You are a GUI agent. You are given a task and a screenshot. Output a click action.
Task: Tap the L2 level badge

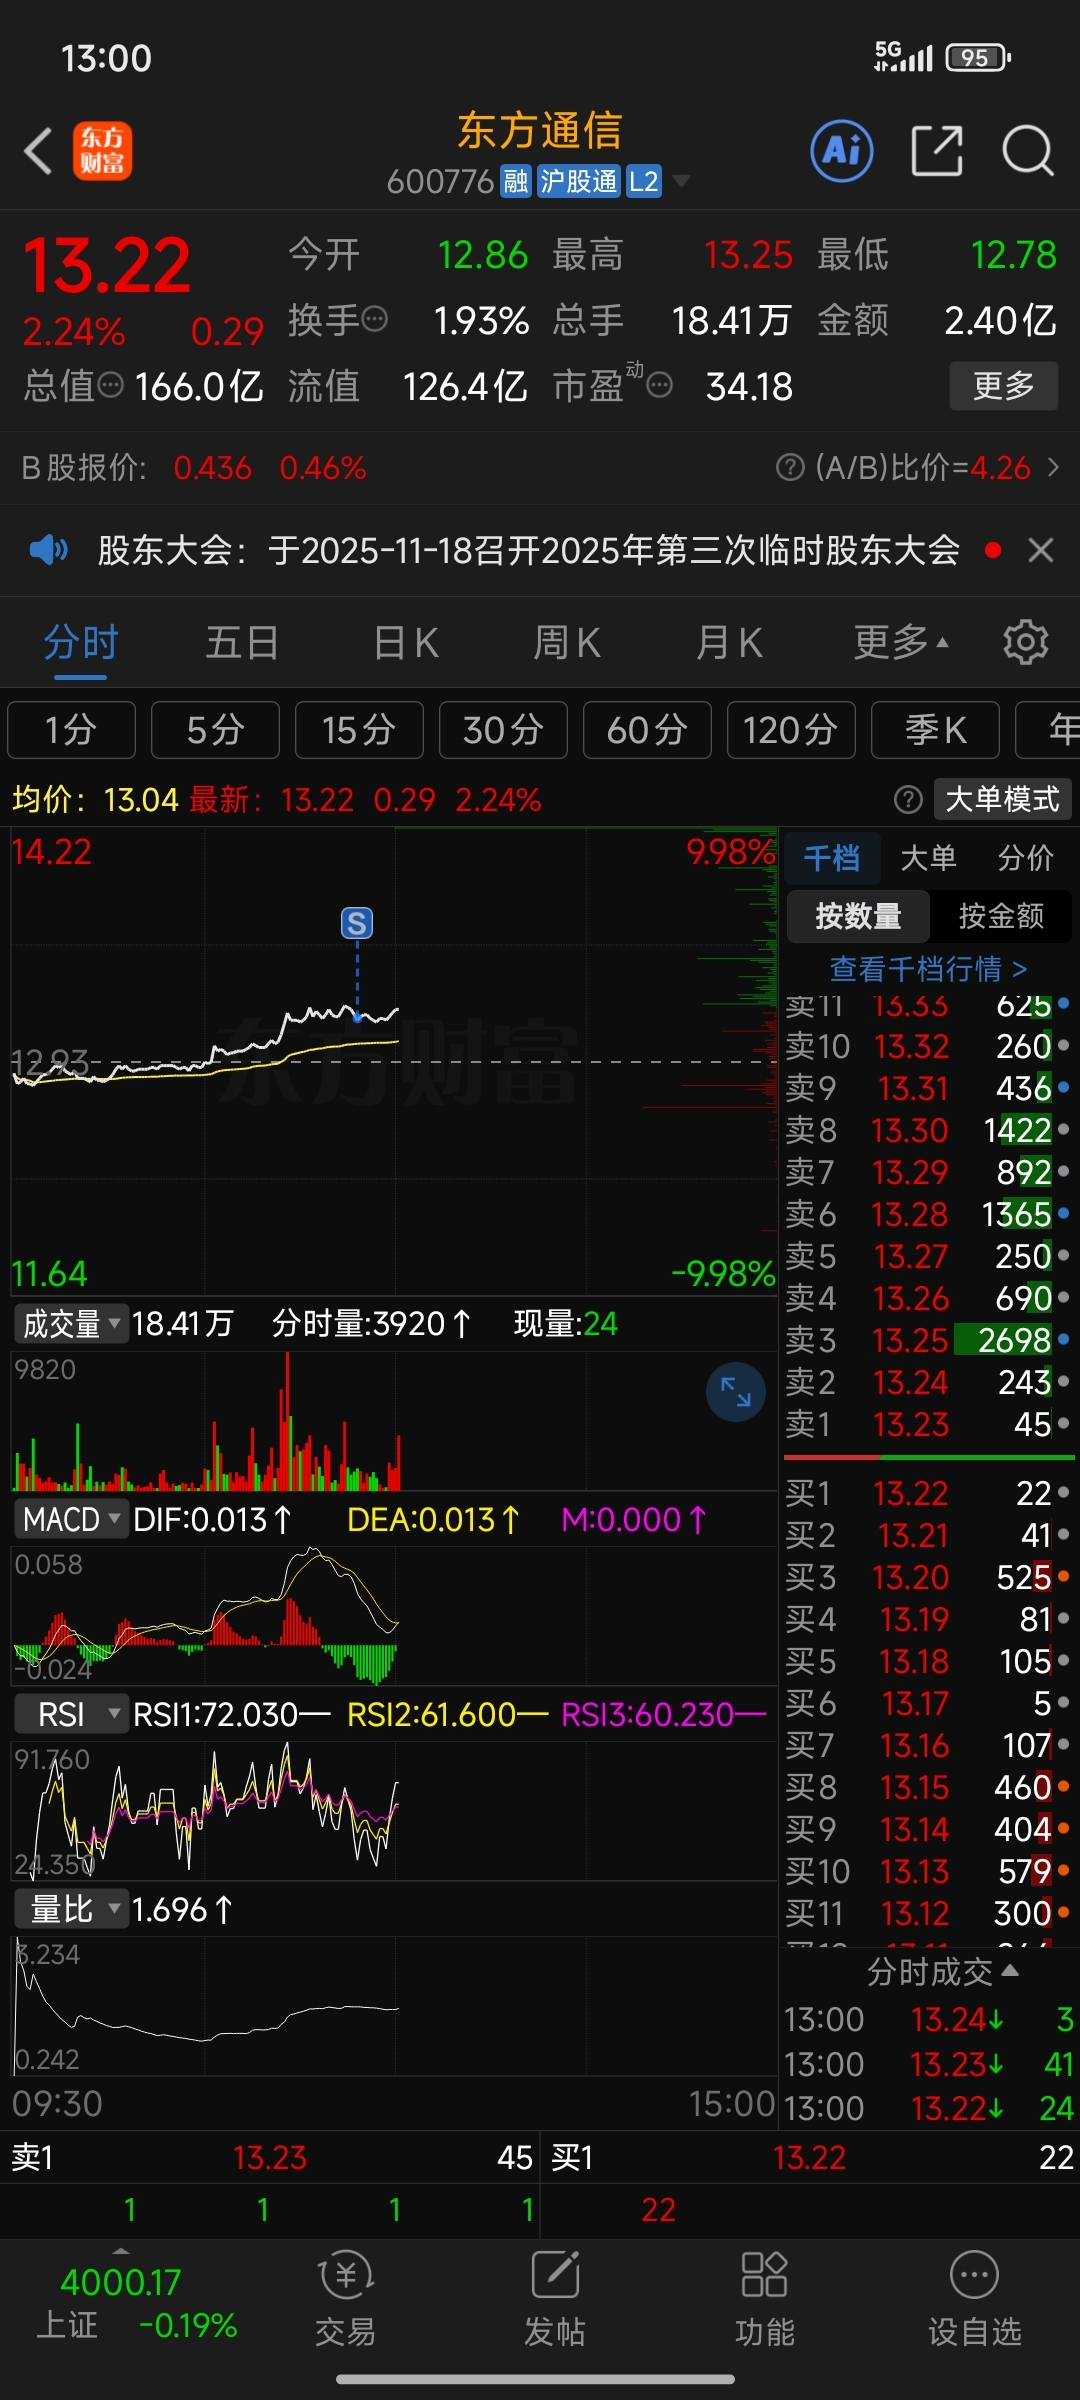pos(644,181)
